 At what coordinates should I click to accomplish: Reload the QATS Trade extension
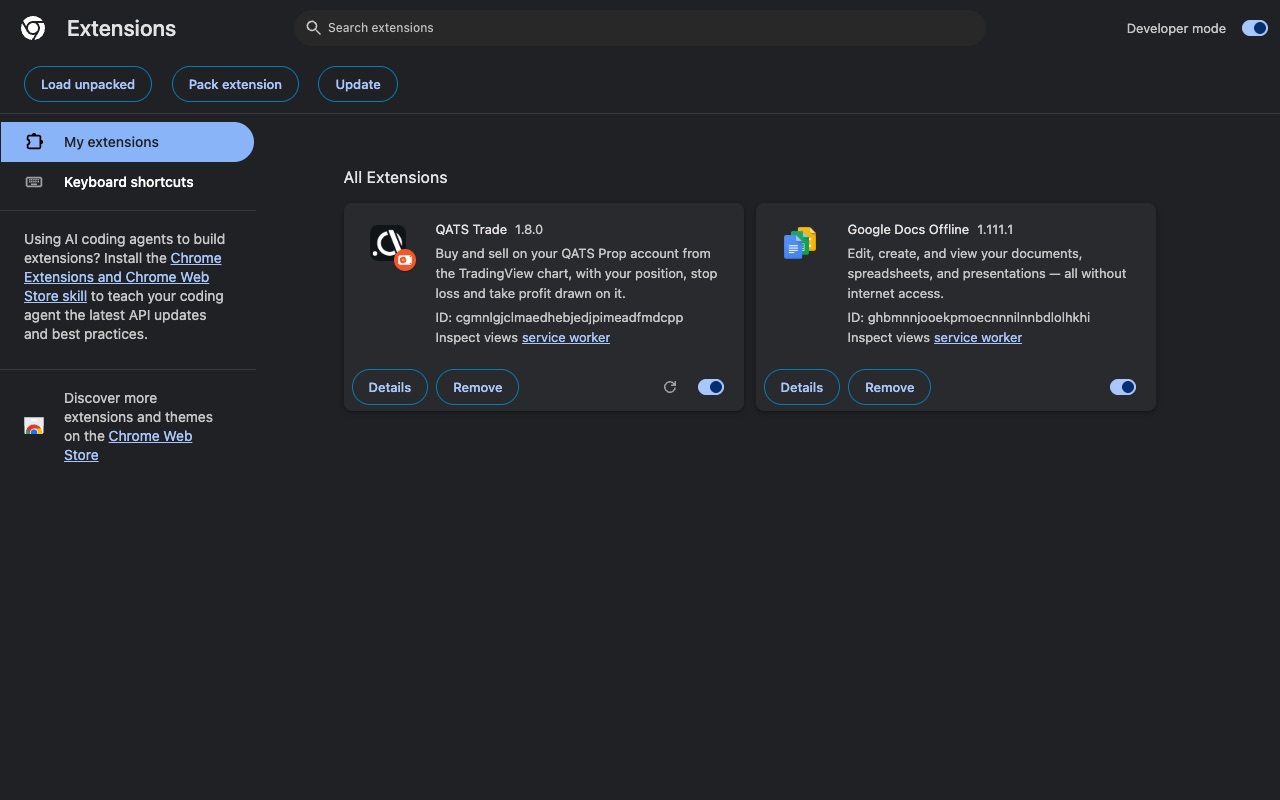[x=670, y=387]
